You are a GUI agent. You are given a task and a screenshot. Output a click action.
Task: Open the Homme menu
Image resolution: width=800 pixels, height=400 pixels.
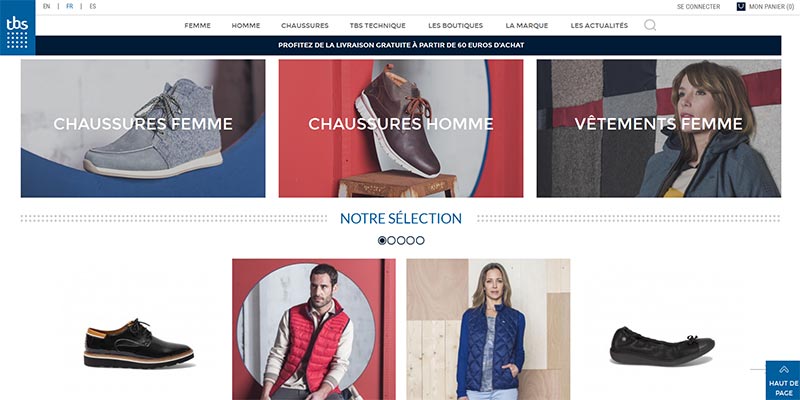(246, 26)
